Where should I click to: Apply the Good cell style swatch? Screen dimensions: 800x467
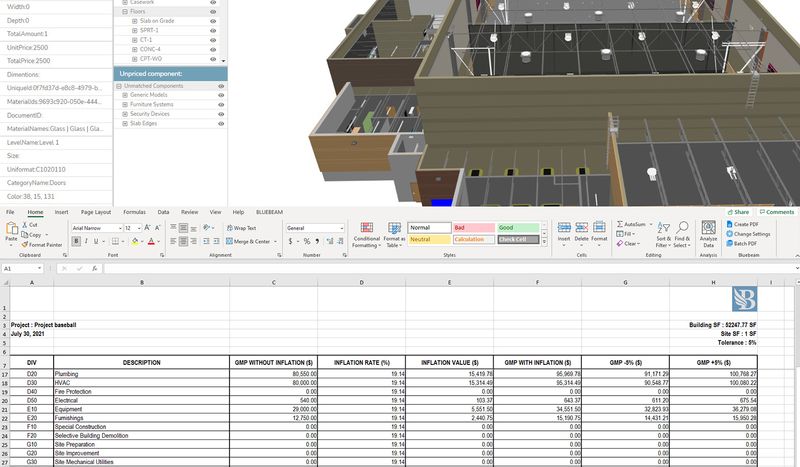coord(517,228)
